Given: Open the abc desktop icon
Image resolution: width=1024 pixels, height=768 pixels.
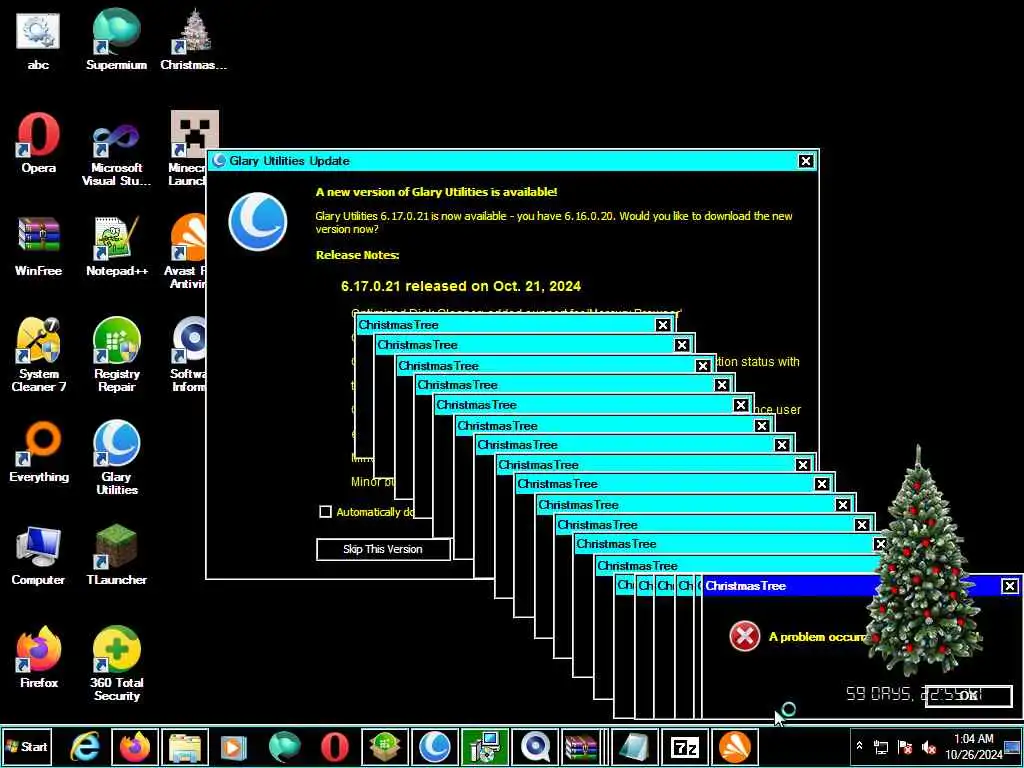Looking at the screenshot, I should click(38, 39).
